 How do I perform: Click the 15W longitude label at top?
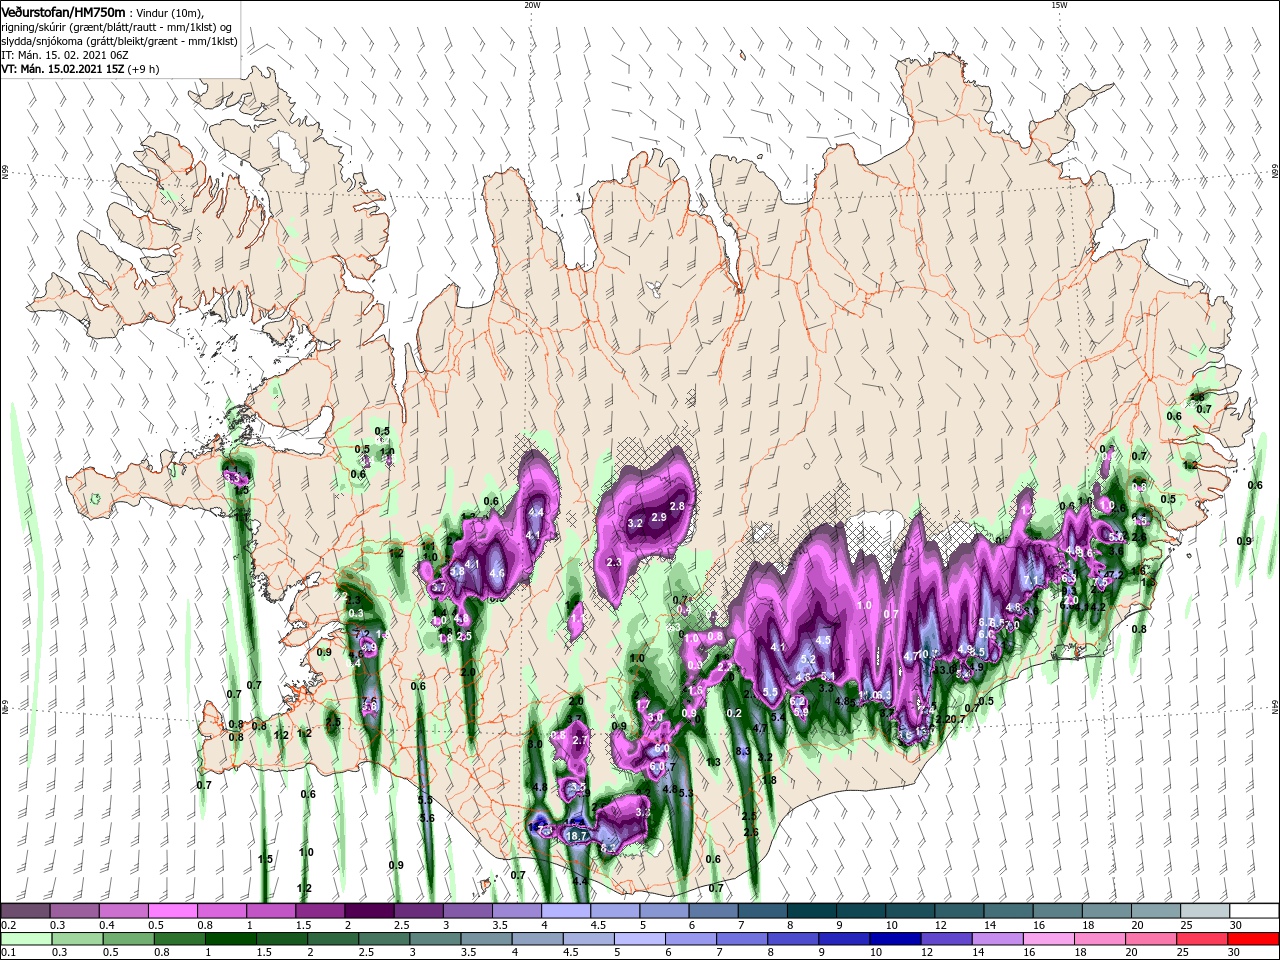[x=1058, y=4]
